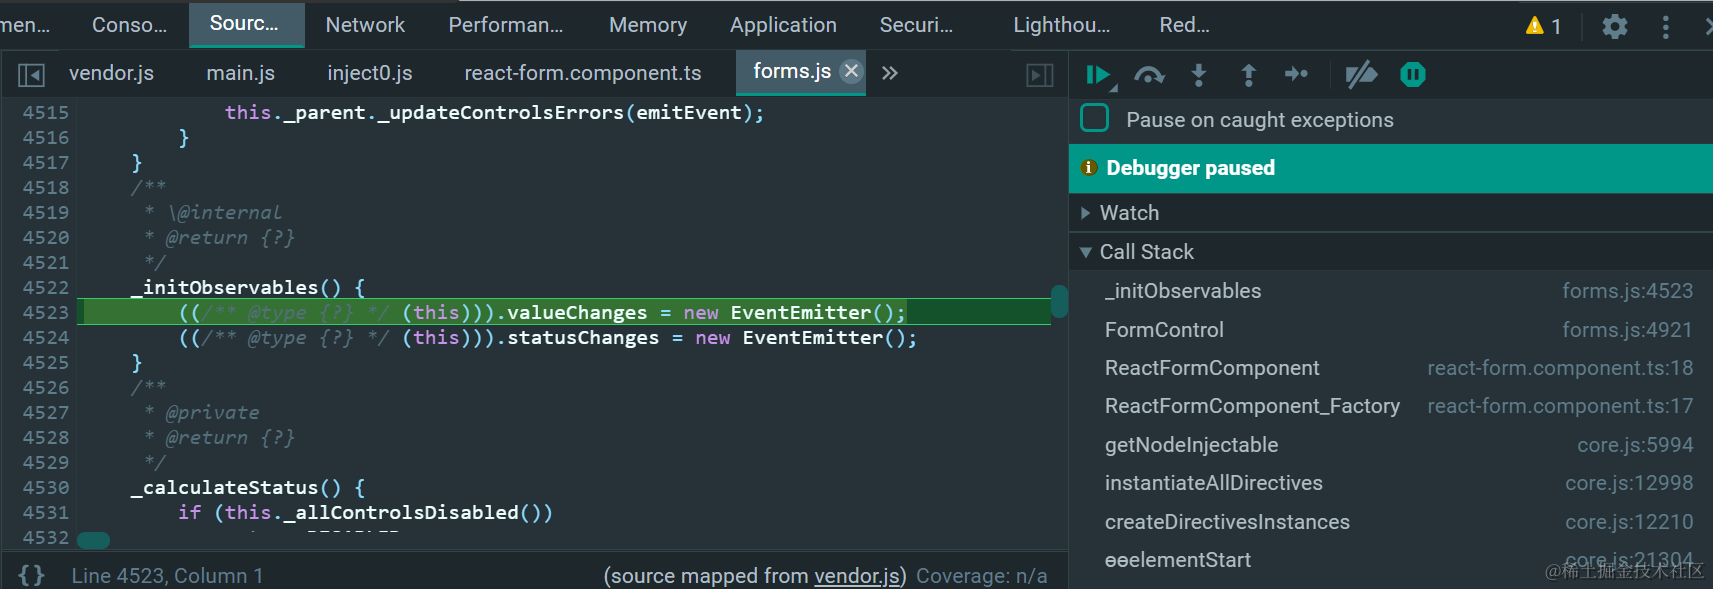Open forms.js:4921 source location
Viewport: 1713px width, 589px height.
1627,330
